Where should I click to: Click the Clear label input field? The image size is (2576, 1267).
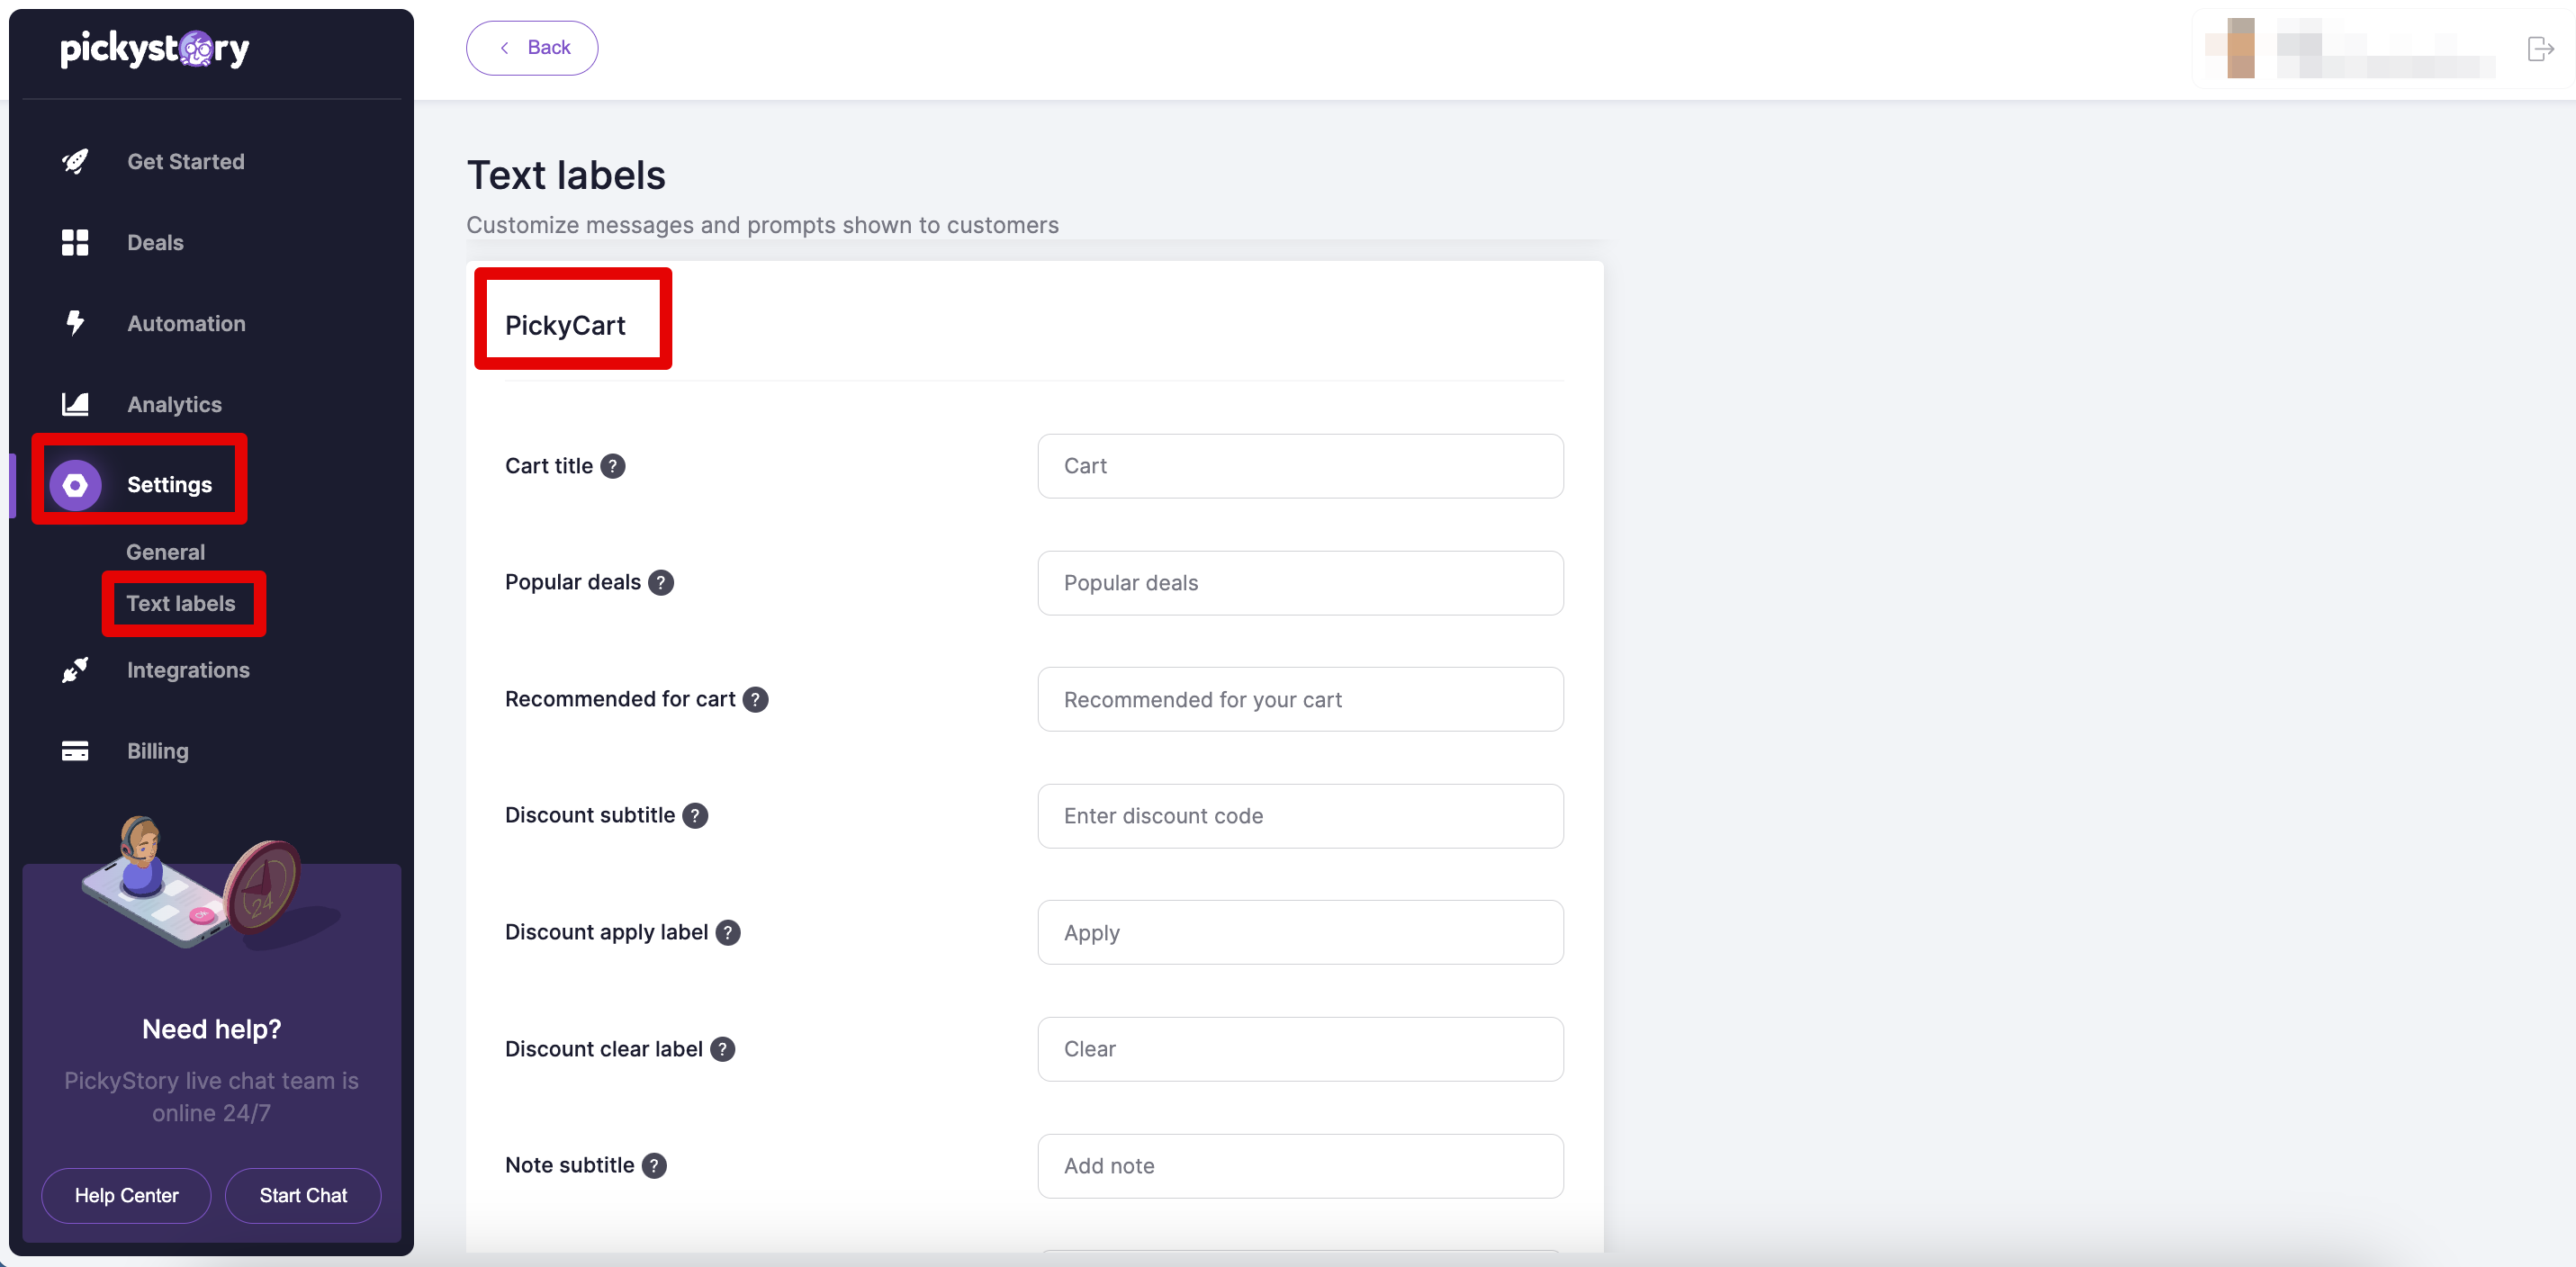coord(1301,1049)
